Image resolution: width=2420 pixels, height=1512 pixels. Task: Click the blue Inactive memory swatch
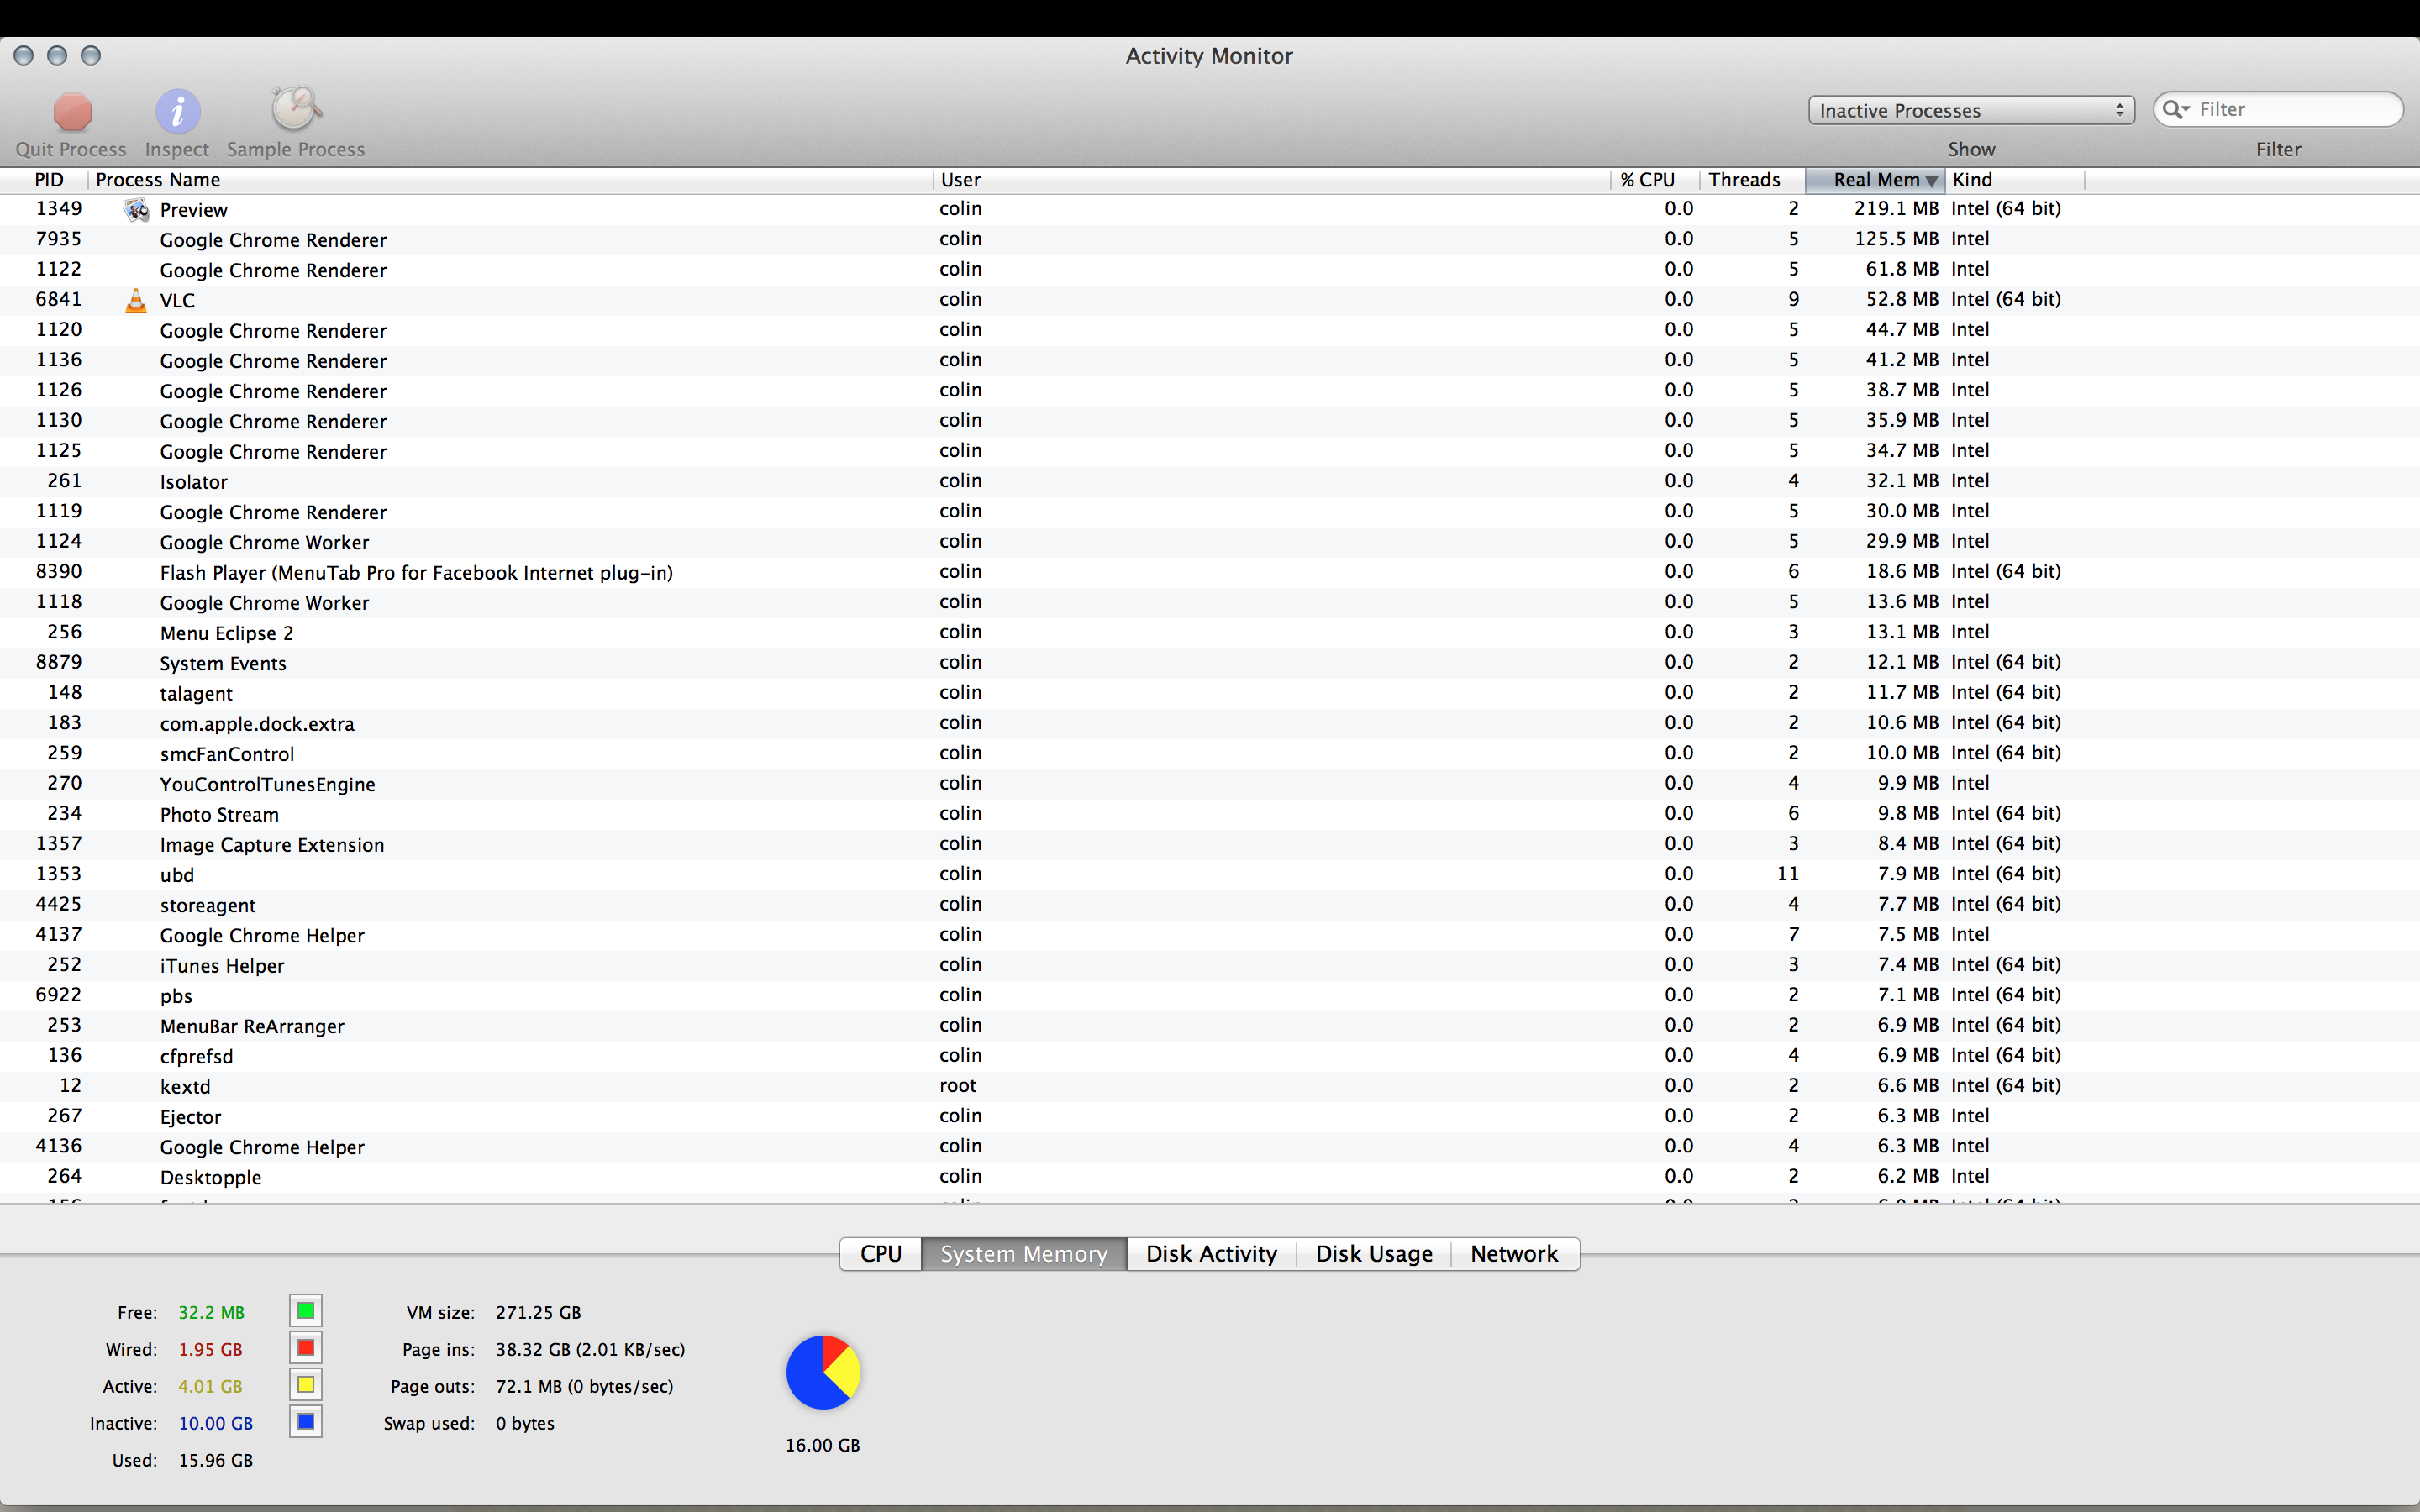[306, 1422]
